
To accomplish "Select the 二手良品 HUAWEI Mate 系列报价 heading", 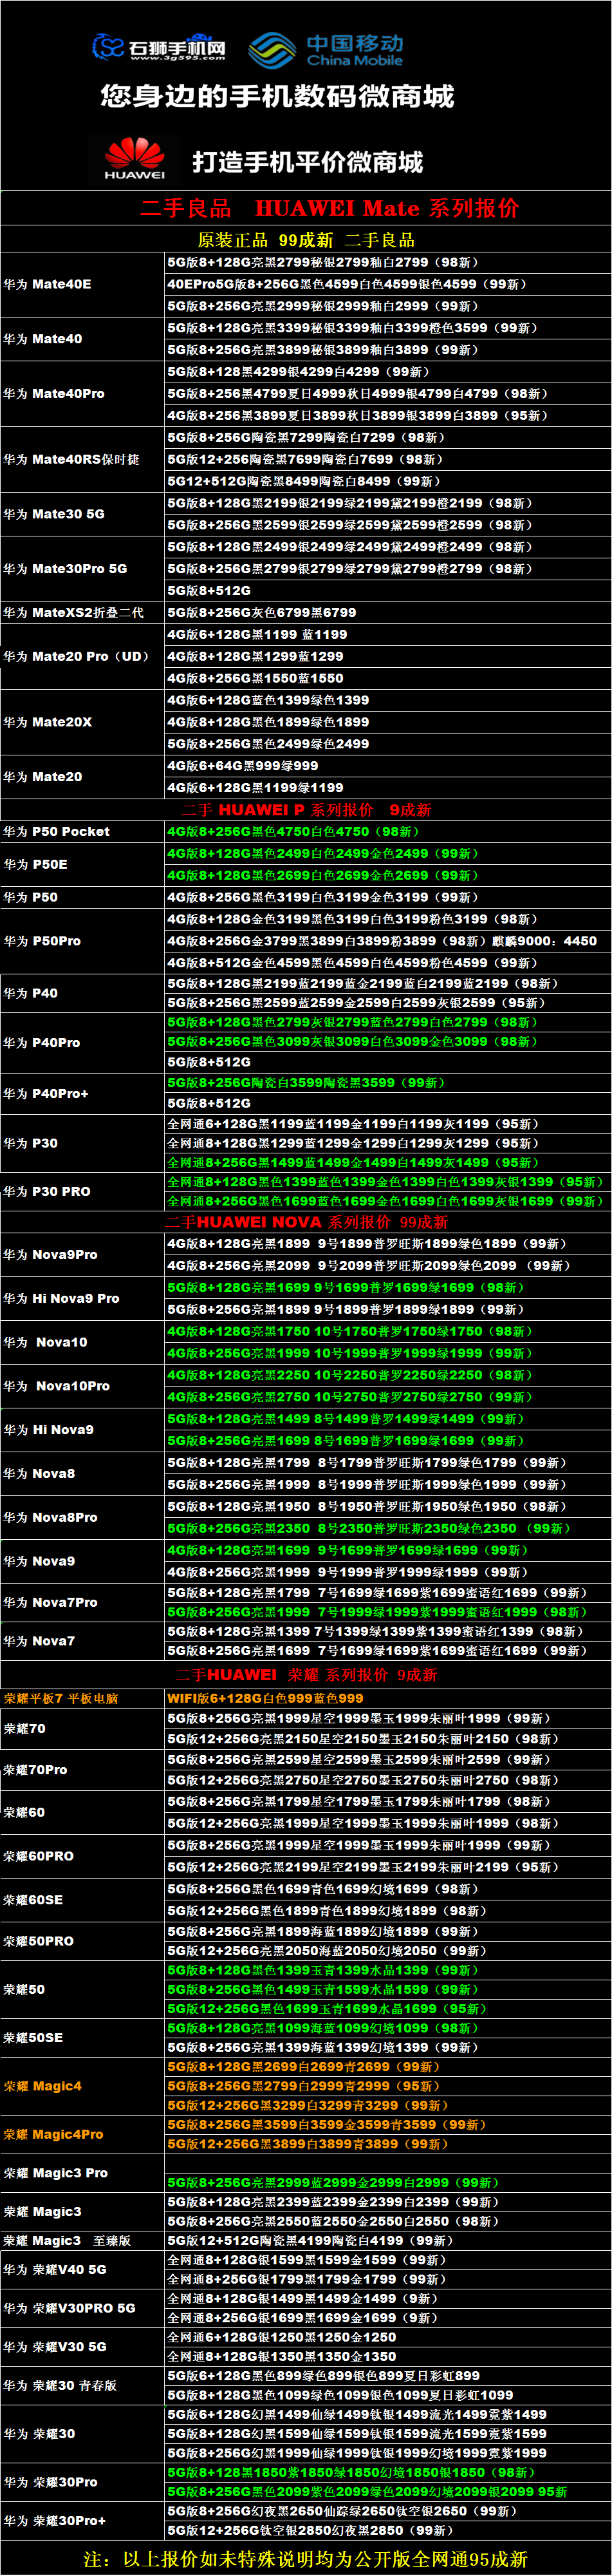I will pos(330,208).
